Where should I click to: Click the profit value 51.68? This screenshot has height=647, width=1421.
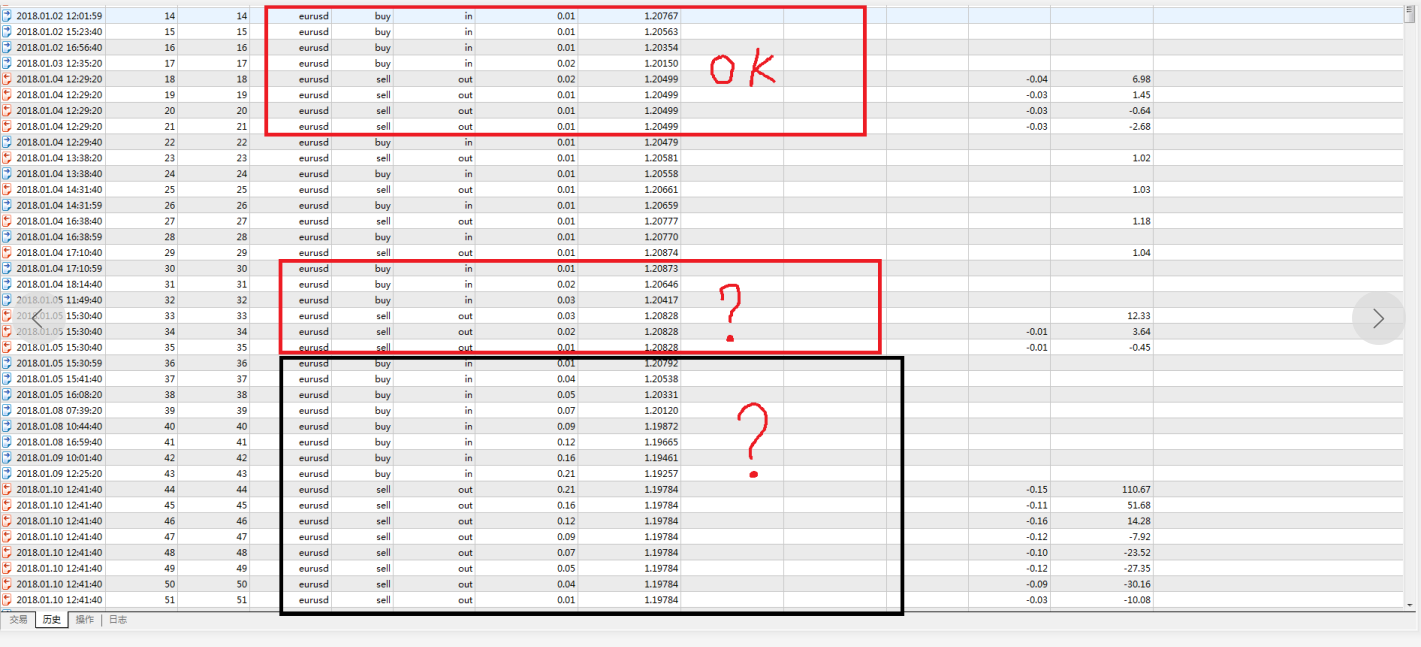coord(1139,505)
